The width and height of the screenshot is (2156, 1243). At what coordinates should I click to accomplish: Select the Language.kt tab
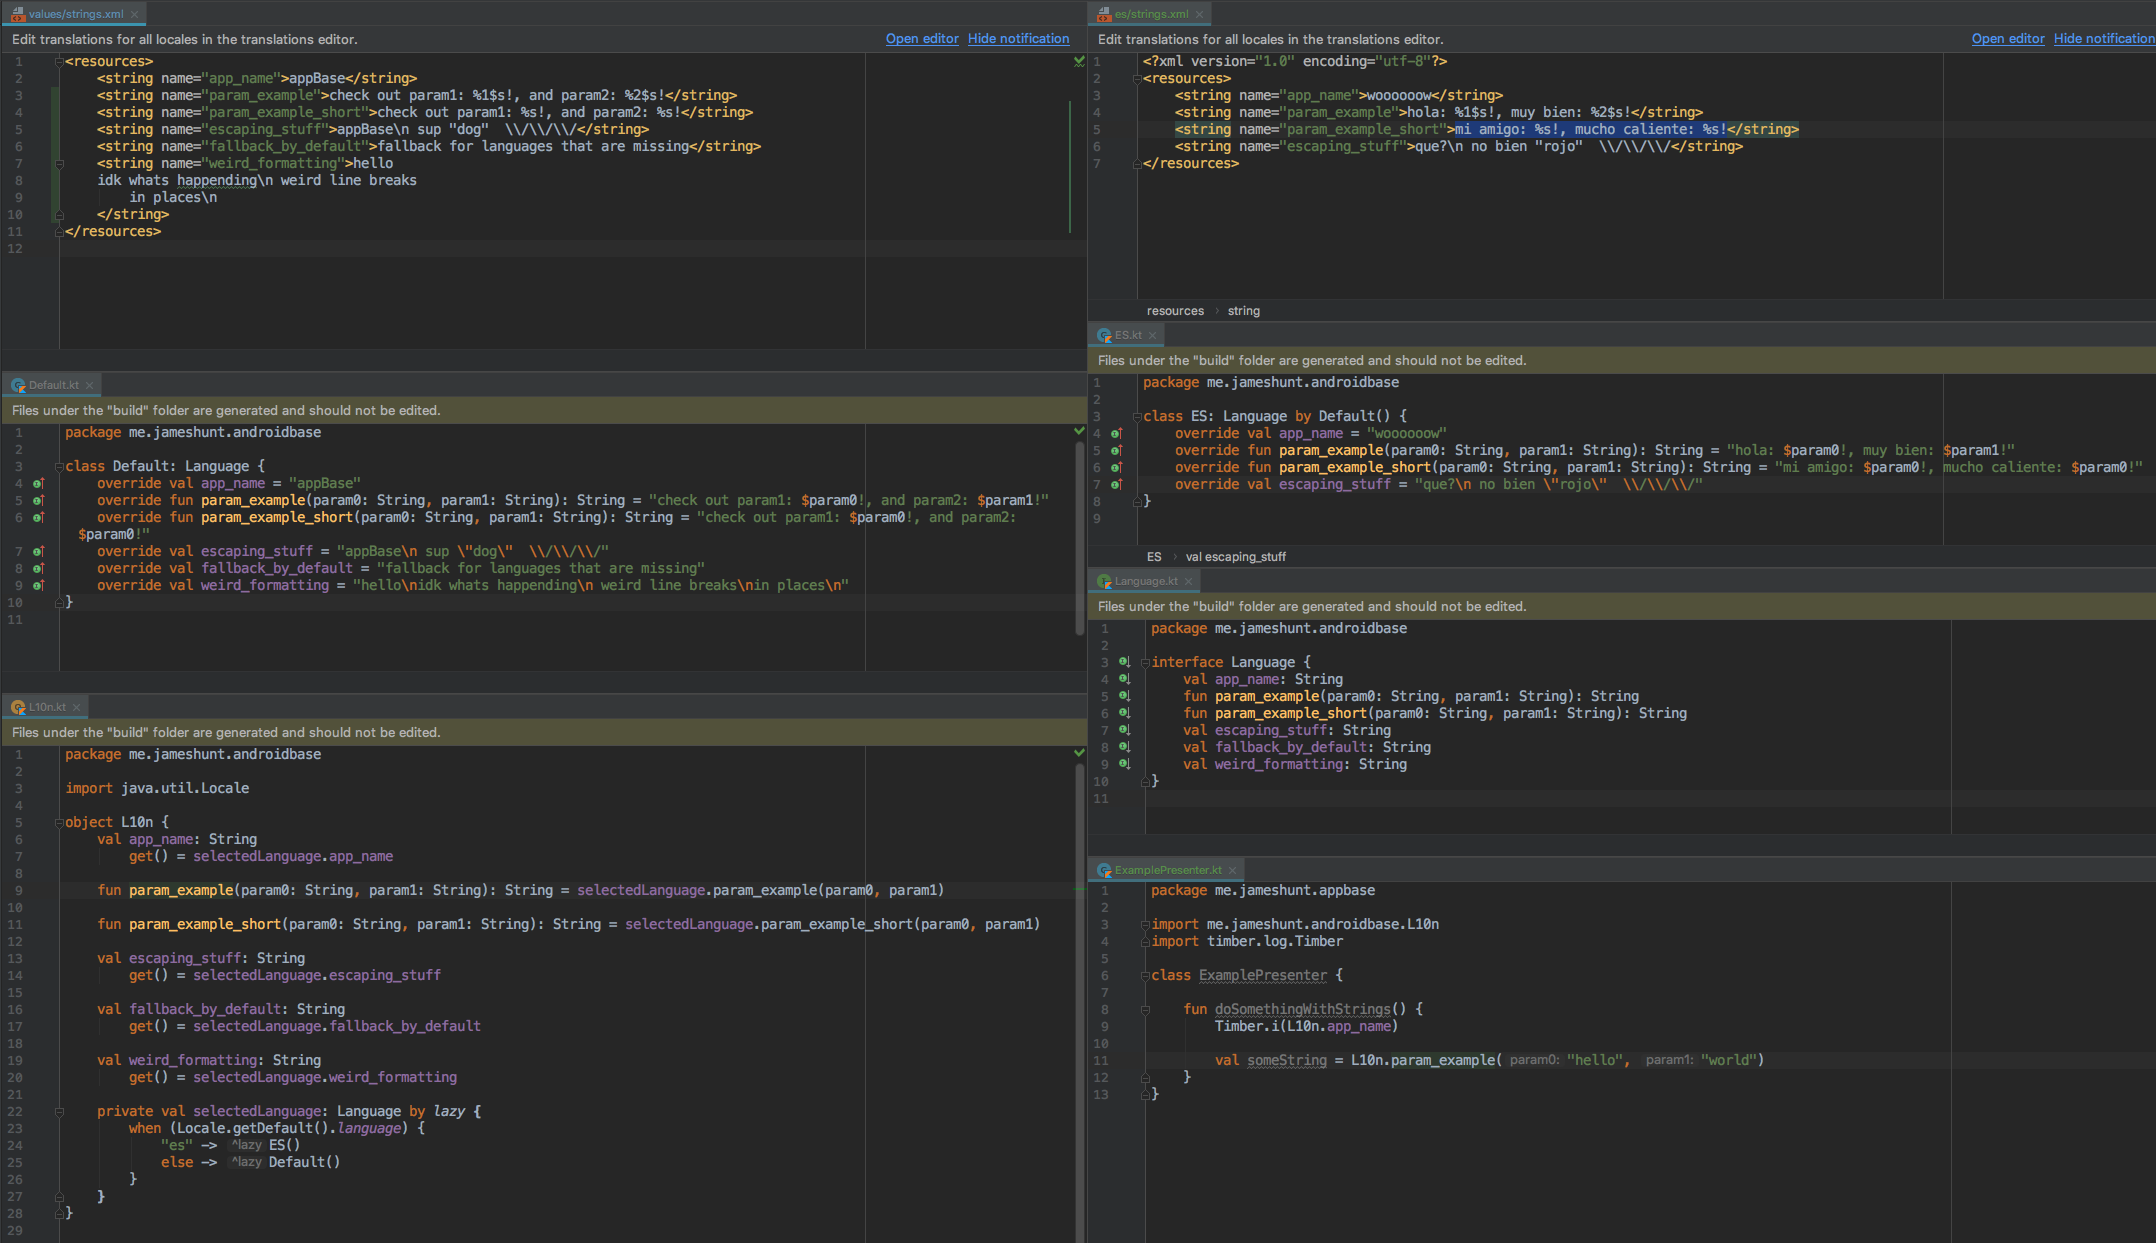point(1145,581)
